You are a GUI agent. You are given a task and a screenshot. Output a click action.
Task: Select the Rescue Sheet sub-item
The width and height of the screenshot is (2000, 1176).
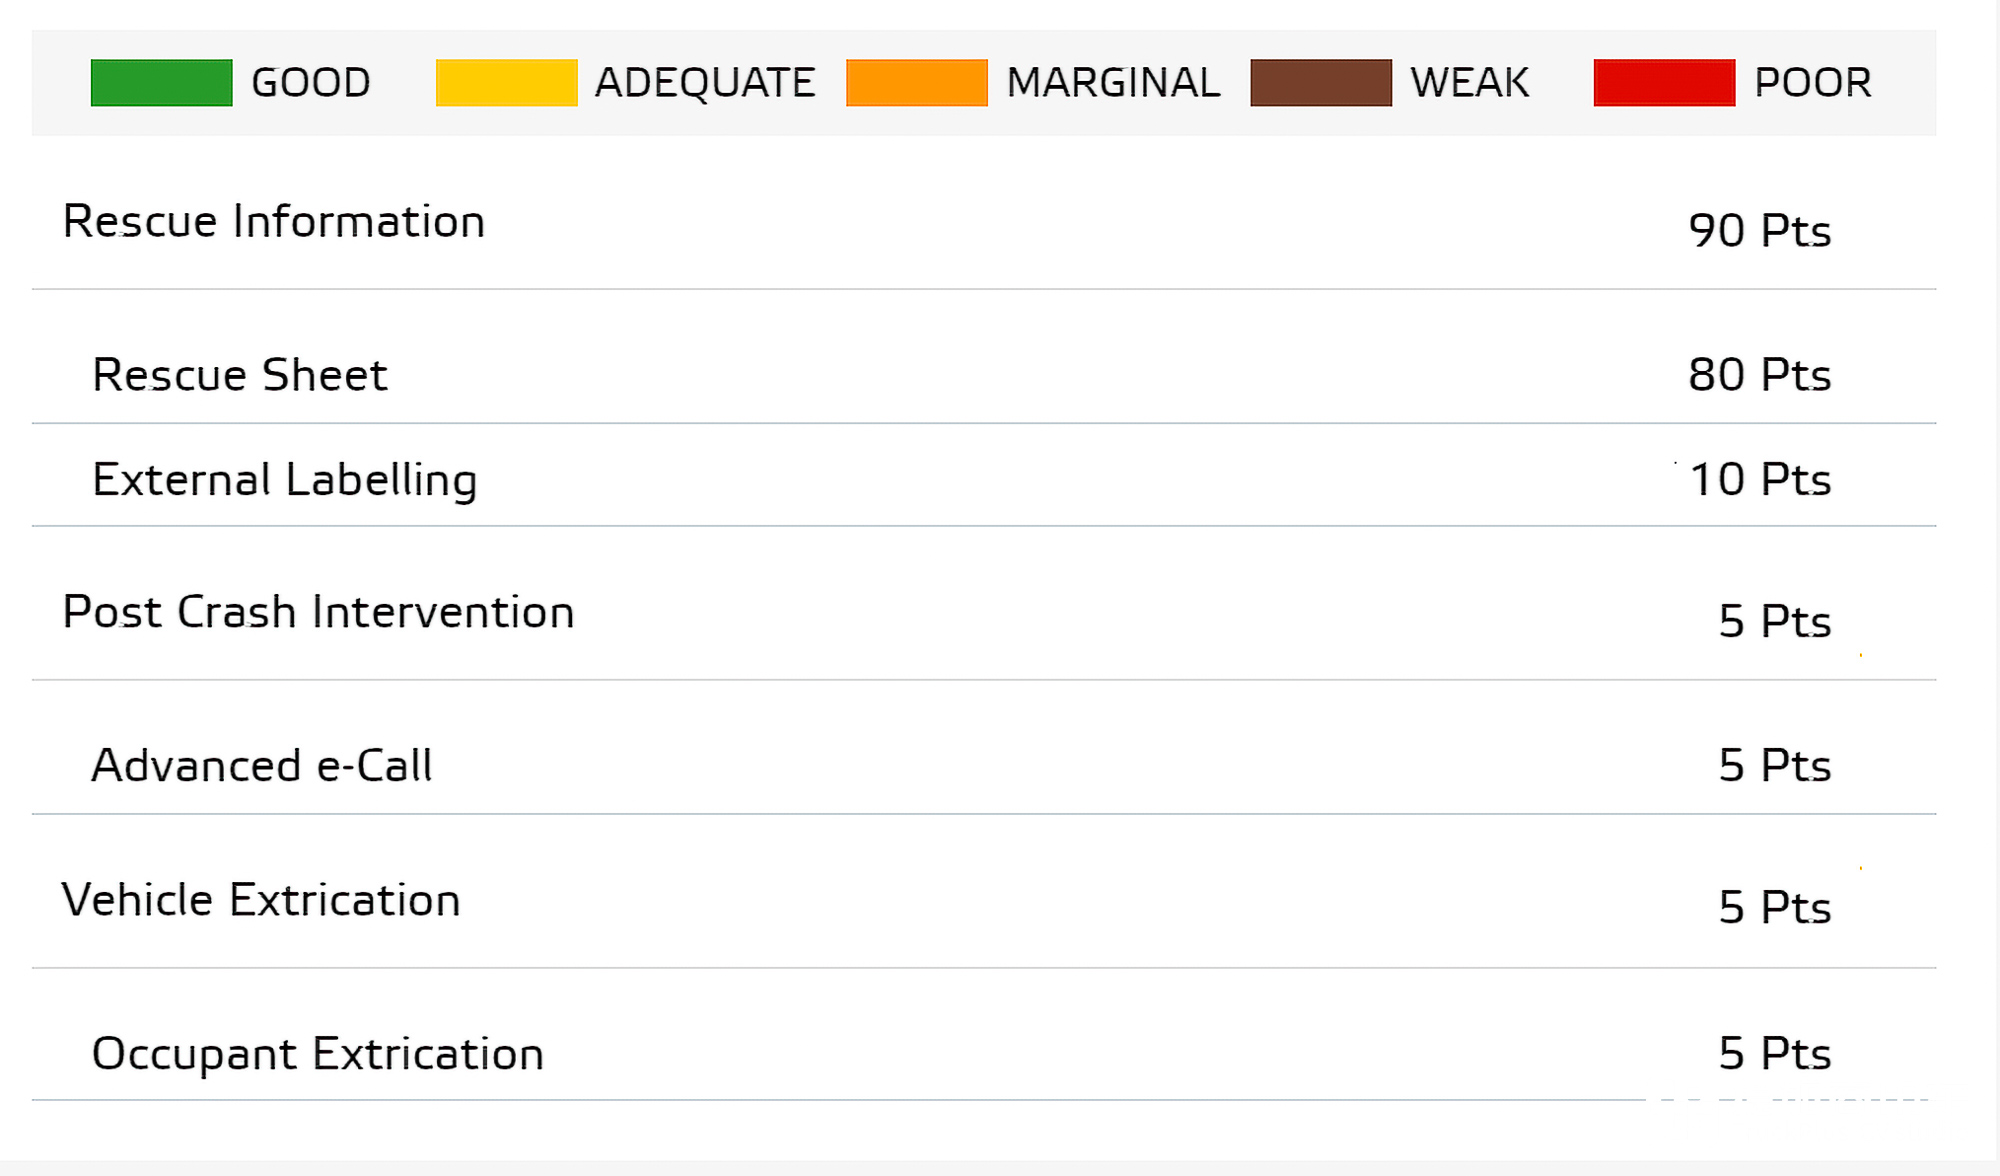pyautogui.click(x=239, y=375)
